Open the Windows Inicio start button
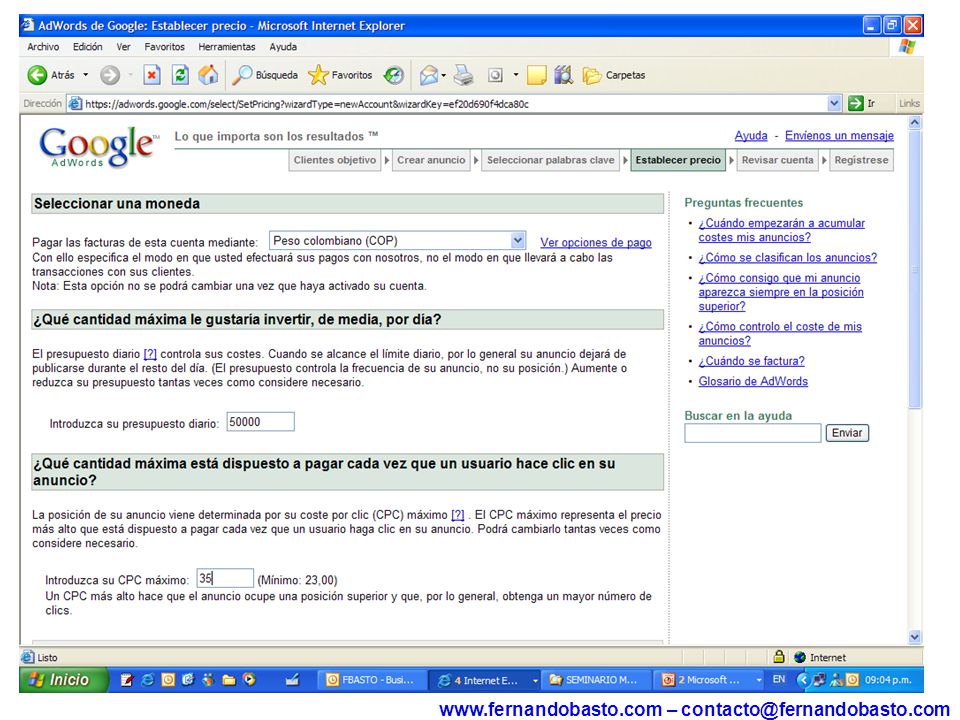 coord(63,680)
